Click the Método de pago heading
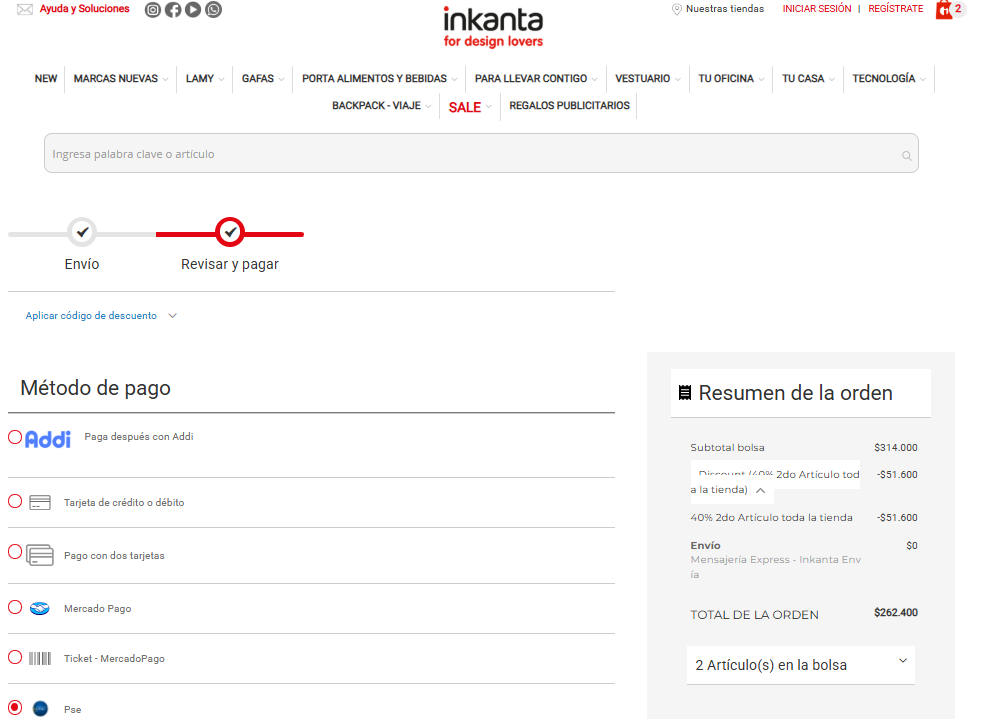Viewport: 992px width, 723px height. [96, 388]
